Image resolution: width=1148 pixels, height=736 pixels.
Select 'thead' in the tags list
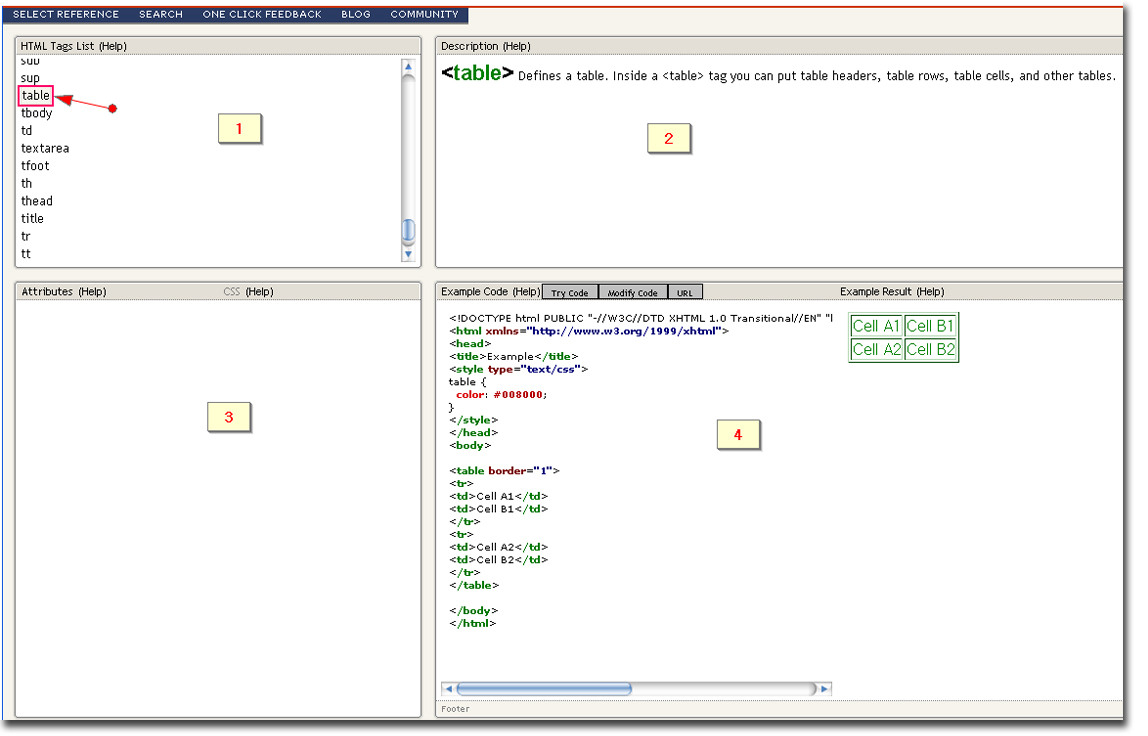tap(37, 201)
